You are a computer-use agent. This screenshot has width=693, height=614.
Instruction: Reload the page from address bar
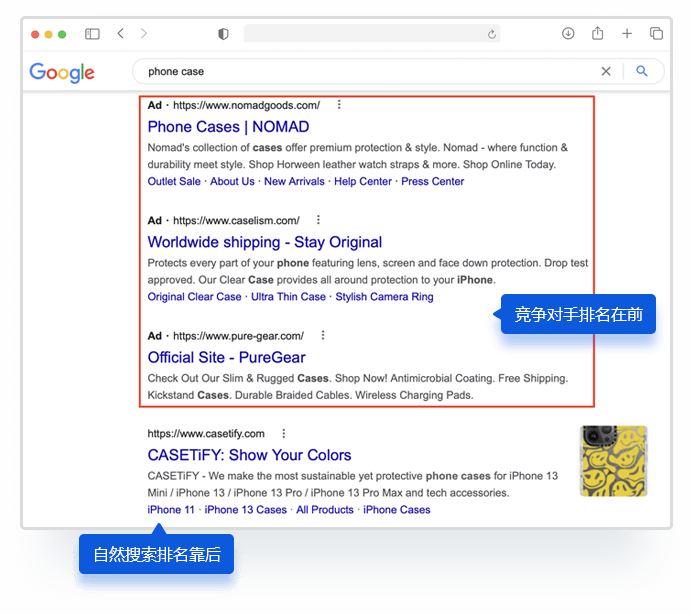click(x=491, y=34)
